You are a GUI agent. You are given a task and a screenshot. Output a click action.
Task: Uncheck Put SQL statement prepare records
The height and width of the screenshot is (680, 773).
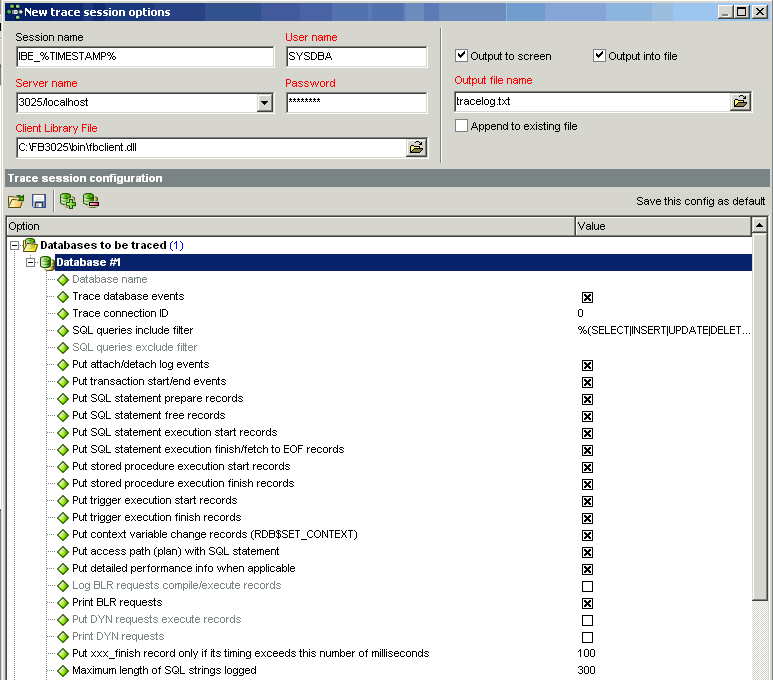(x=587, y=399)
